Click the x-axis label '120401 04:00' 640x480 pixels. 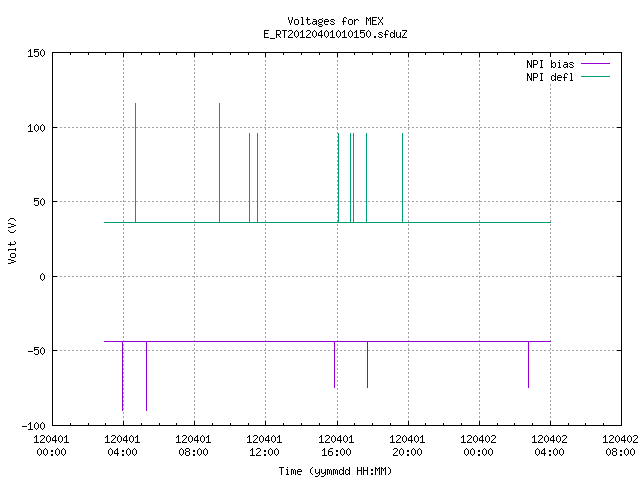click(122, 446)
